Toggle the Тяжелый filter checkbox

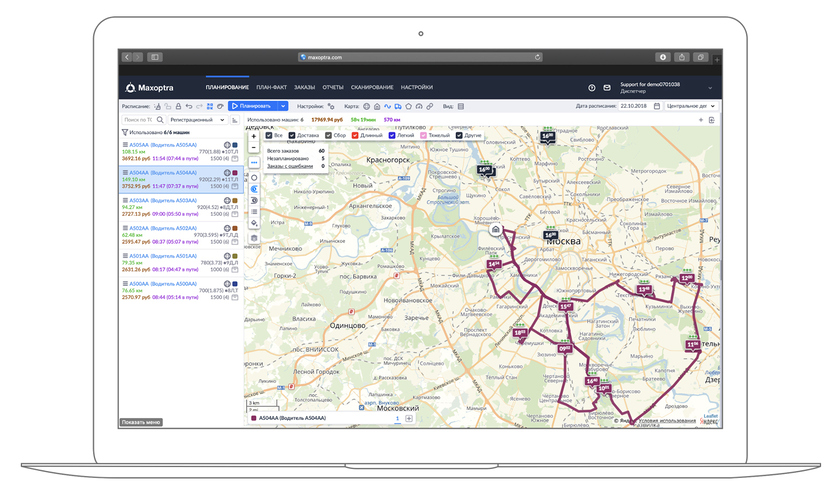coord(424,135)
